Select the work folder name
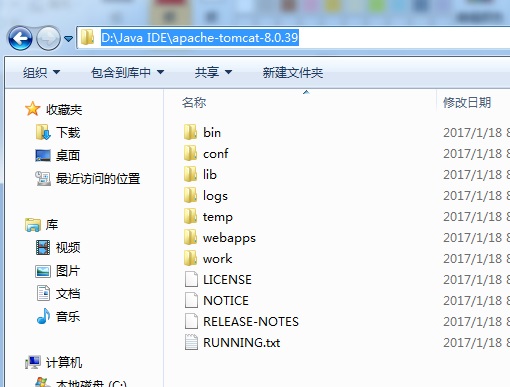 pos(217,259)
